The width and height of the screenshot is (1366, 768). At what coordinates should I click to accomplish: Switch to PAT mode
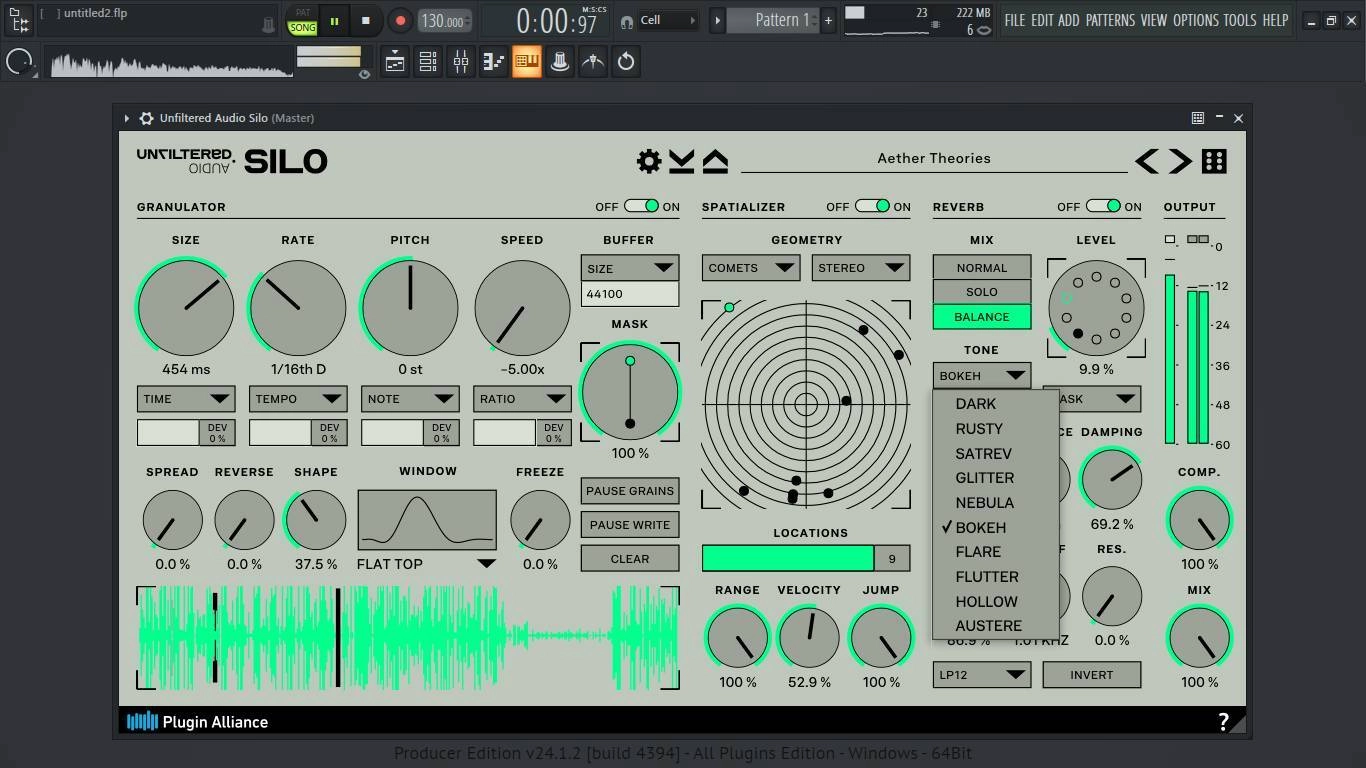click(x=302, y=13)
